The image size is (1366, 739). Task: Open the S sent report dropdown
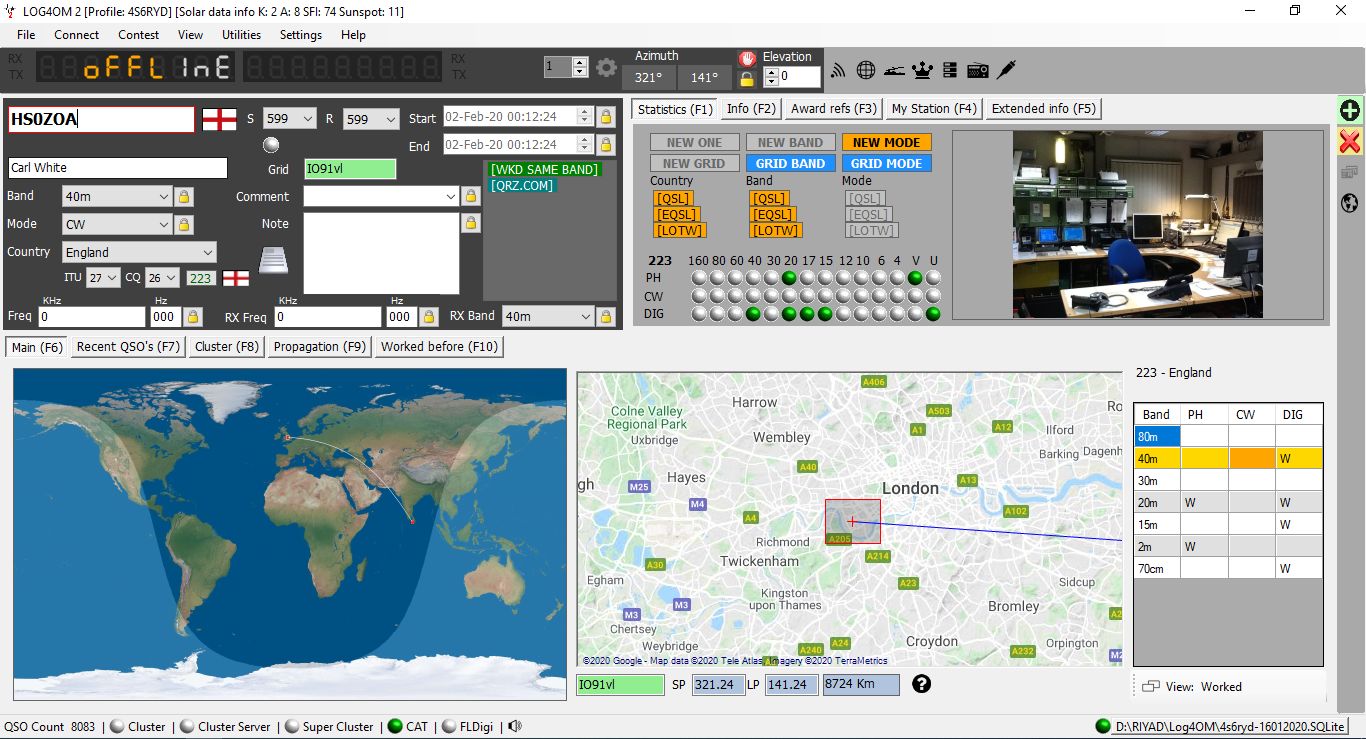(307, 119)
